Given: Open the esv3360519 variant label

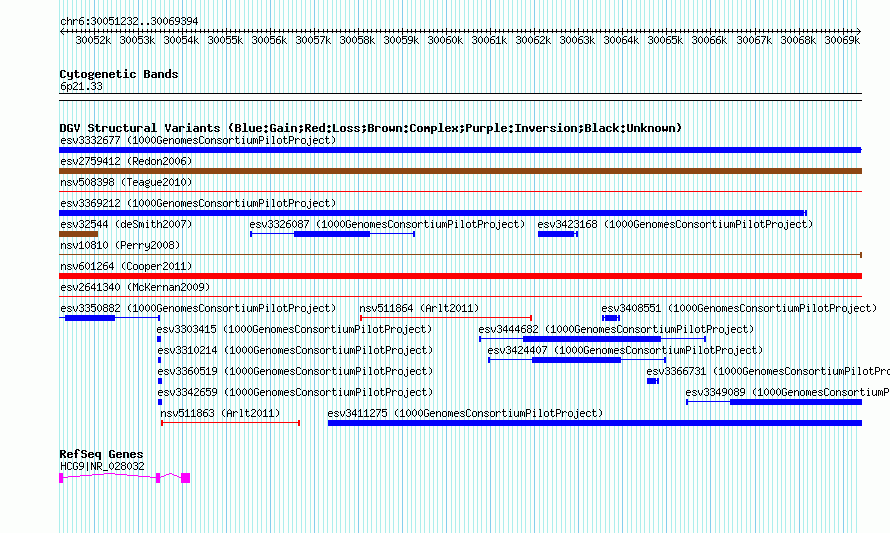Looking at the screenshot, I should 295,371.
